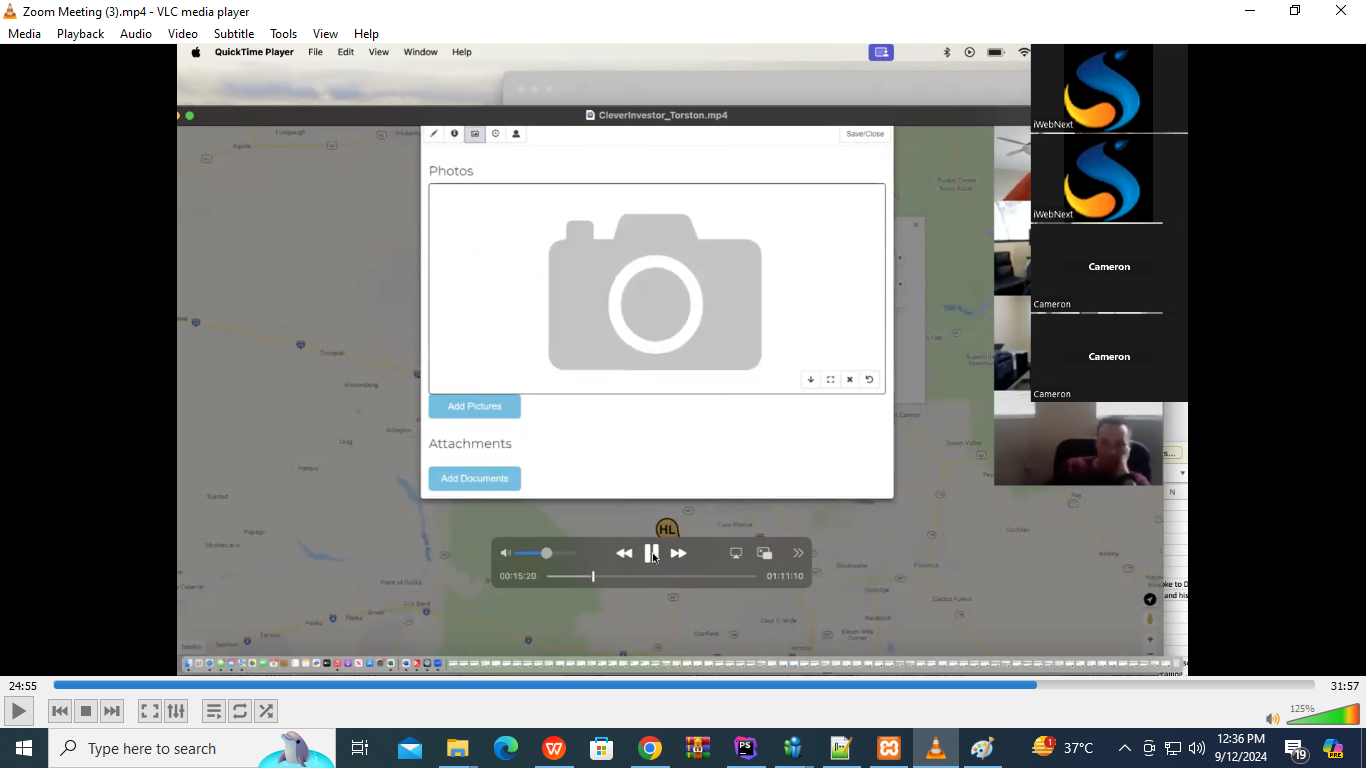
Task: Toggle the playlist view
Action: (x=213, y=711)
